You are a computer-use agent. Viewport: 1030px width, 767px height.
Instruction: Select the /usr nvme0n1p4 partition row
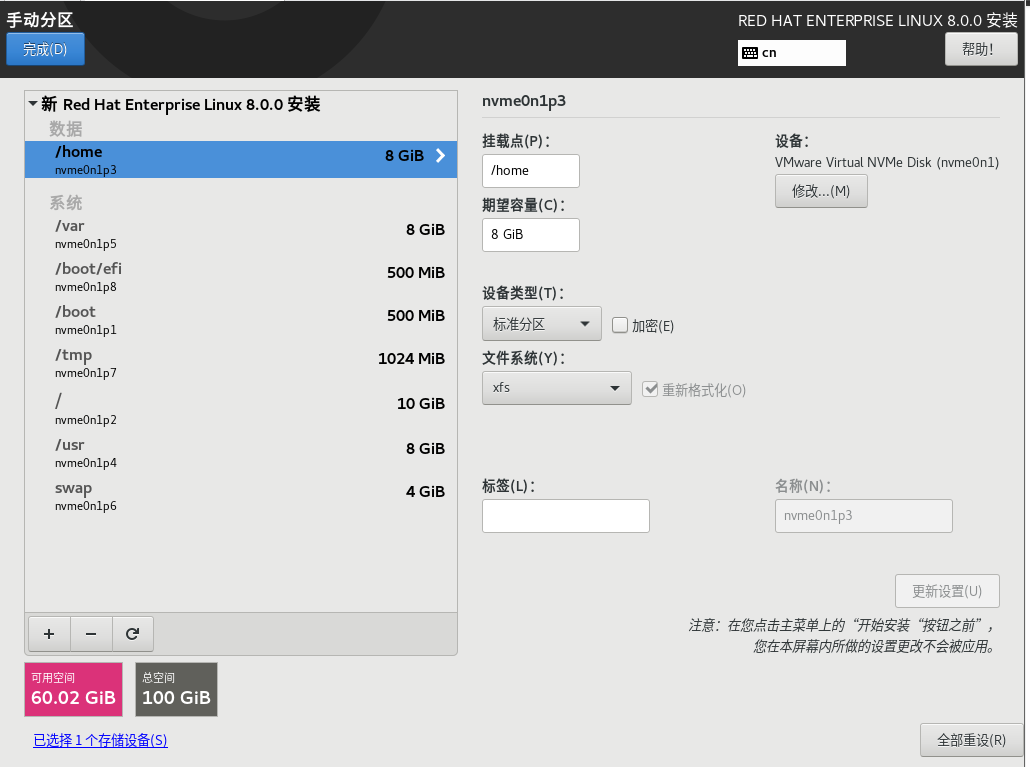241,453
